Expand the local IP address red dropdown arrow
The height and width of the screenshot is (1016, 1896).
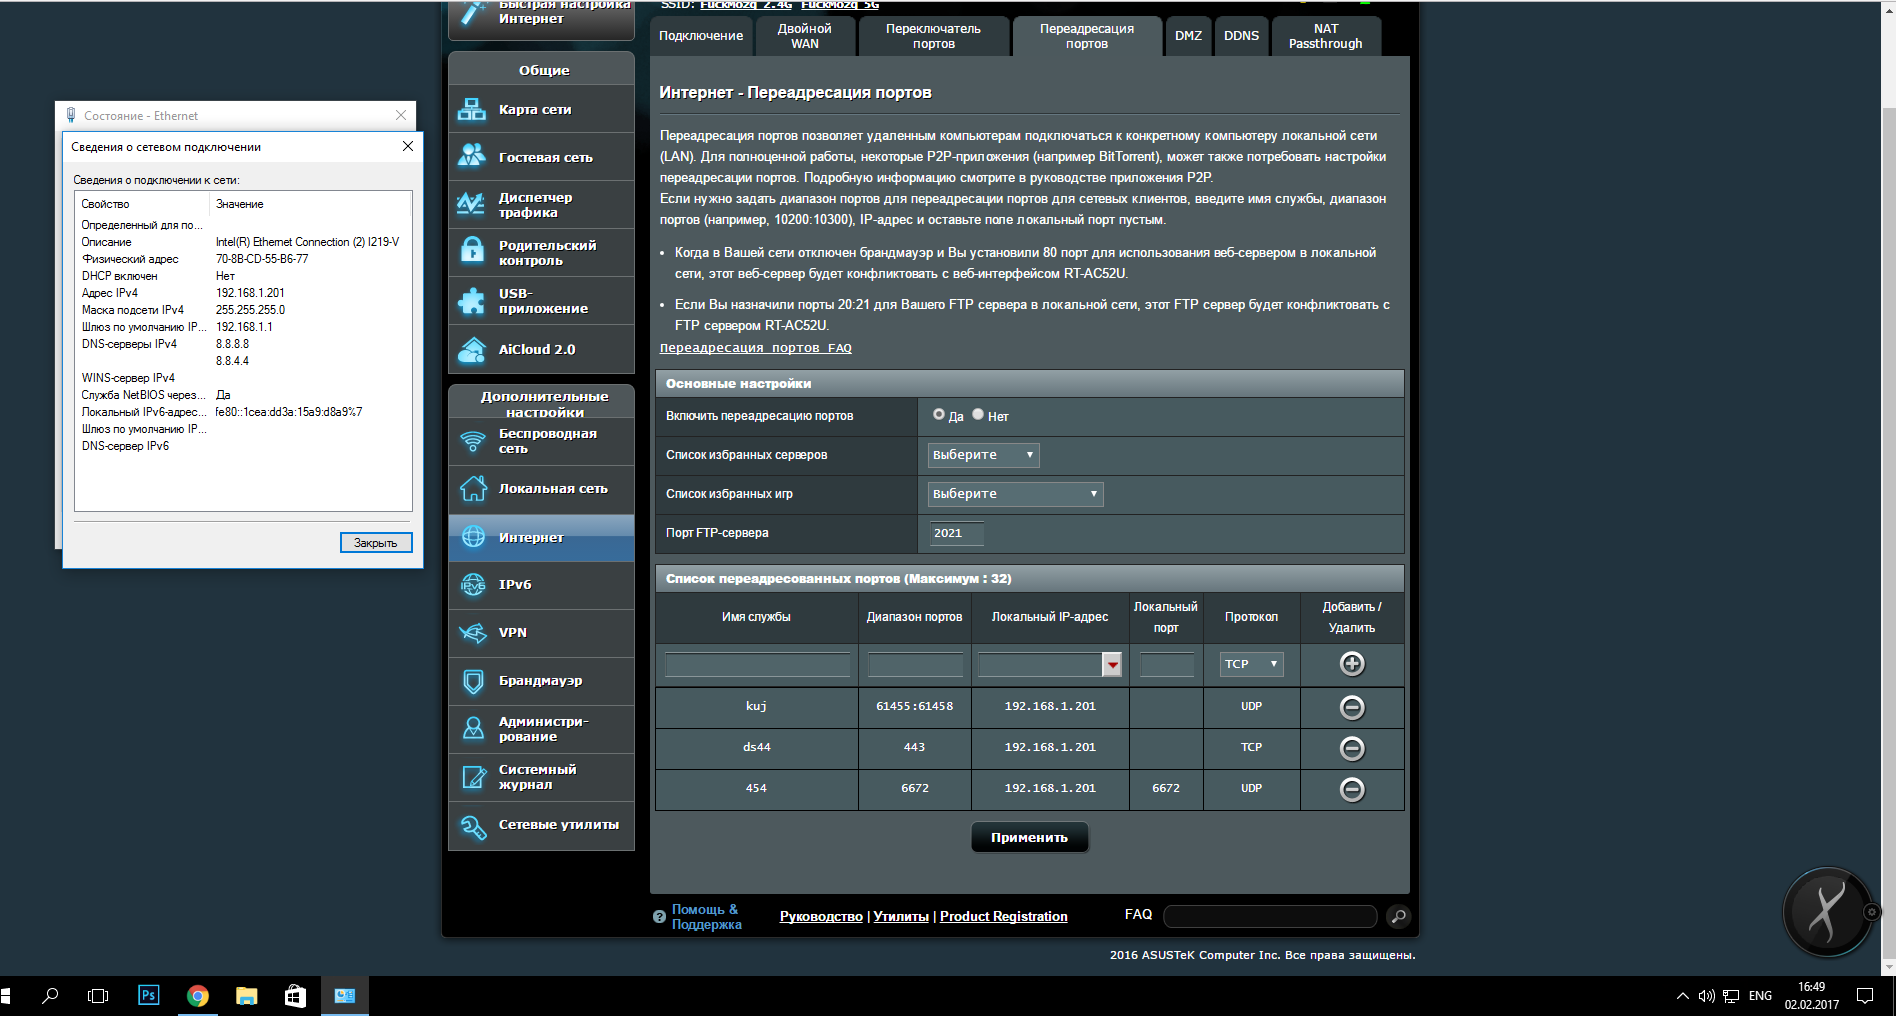1112,665
